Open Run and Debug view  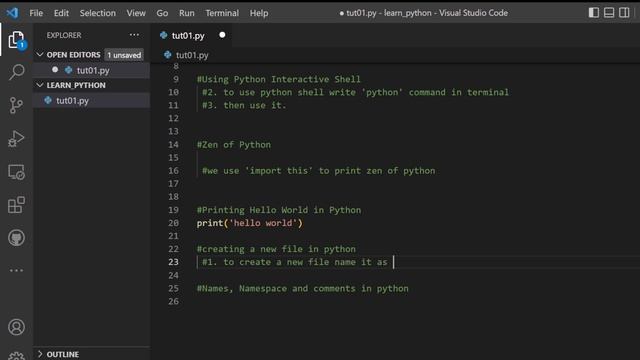(x=16, y=139)
